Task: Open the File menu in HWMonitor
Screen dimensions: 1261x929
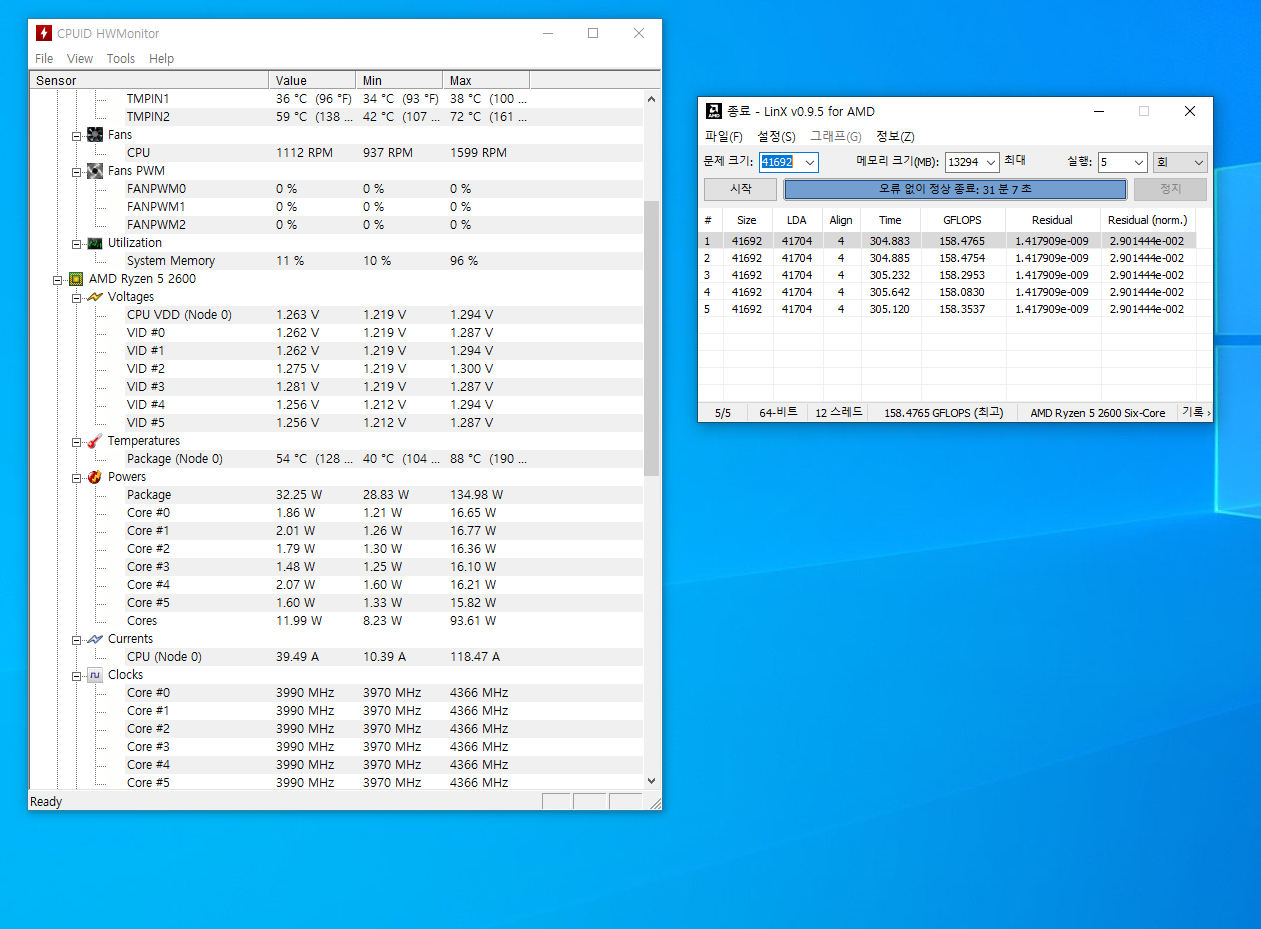Action: 44,59
